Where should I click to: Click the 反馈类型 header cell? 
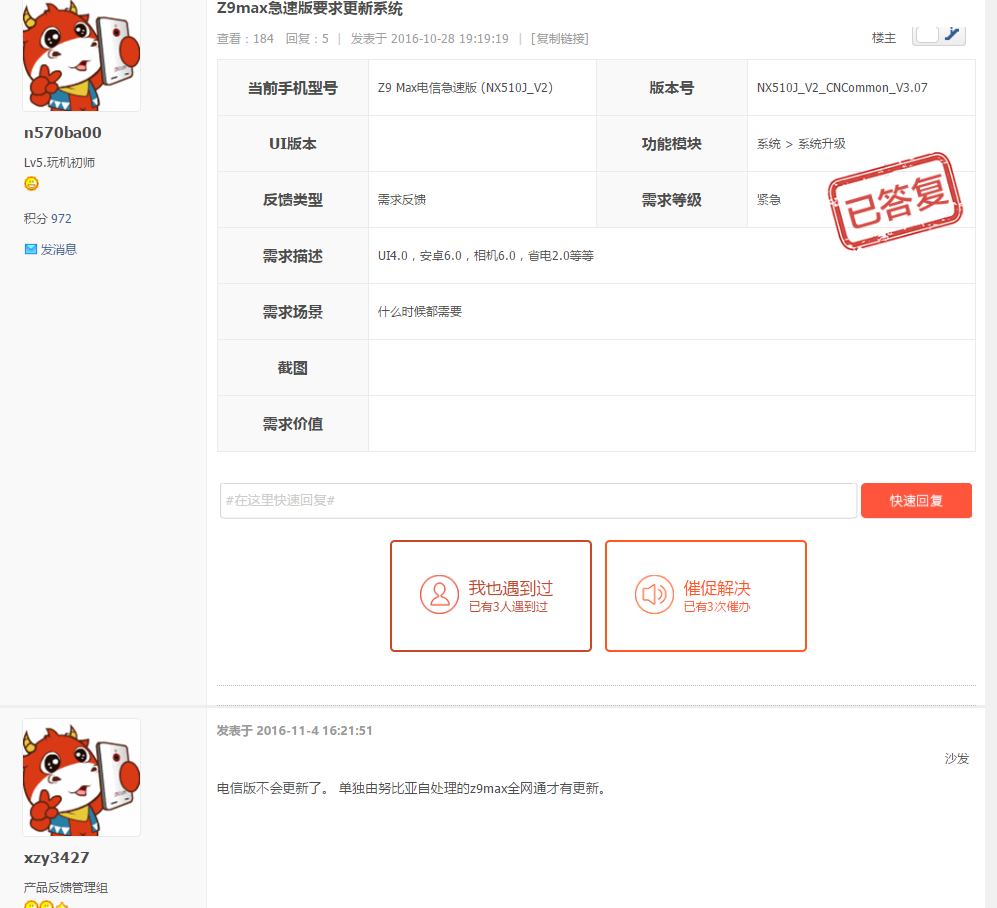pyautogui.click(x=292, y=200)
